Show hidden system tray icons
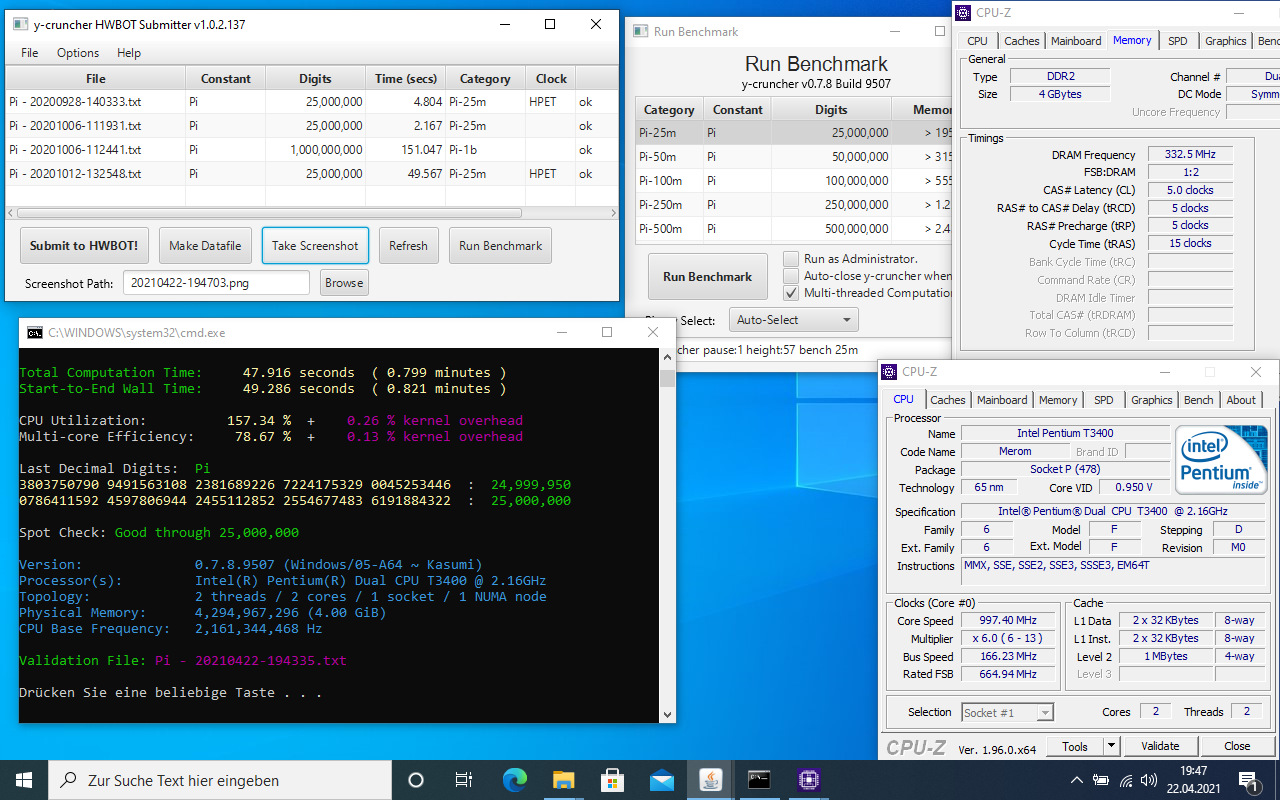Viewport: 1280px width, 800px height. (x=1077, y=780)
